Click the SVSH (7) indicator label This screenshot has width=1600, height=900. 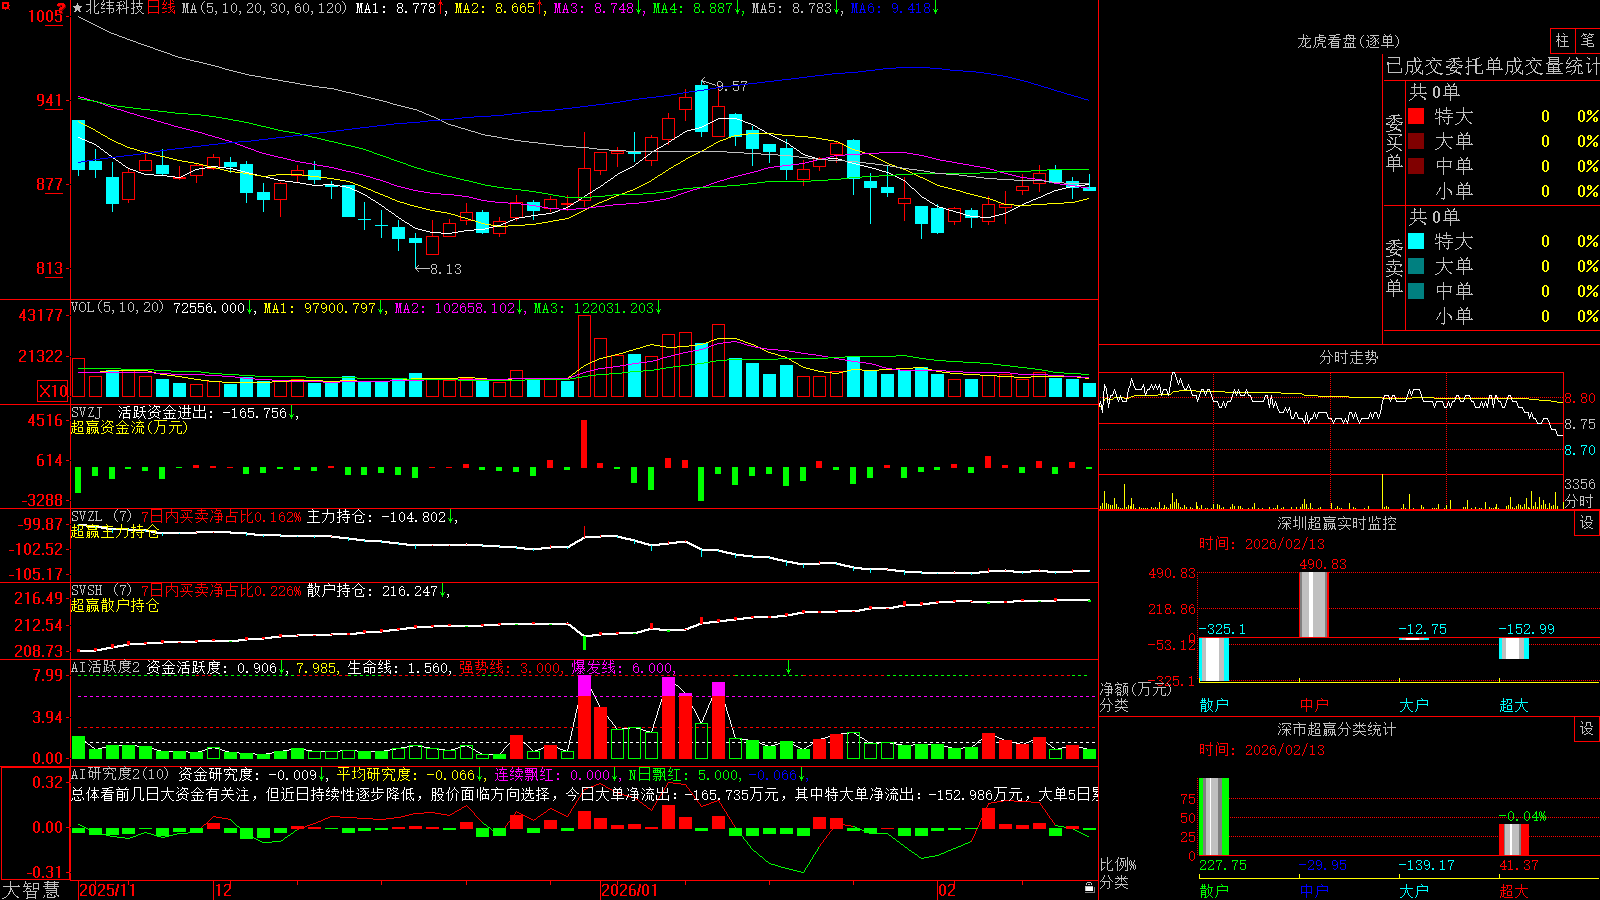101,591
